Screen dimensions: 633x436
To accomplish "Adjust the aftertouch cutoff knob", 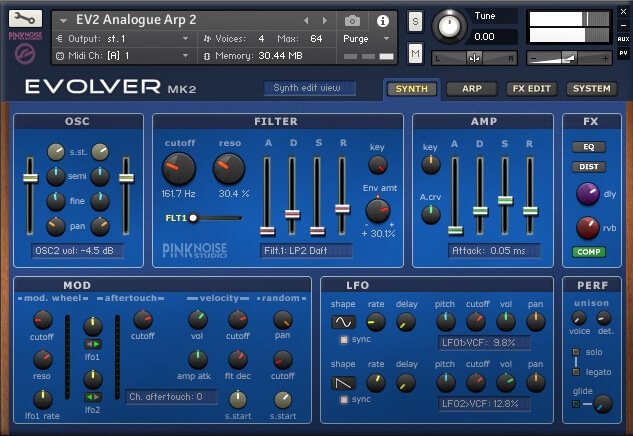I will 143,320.
